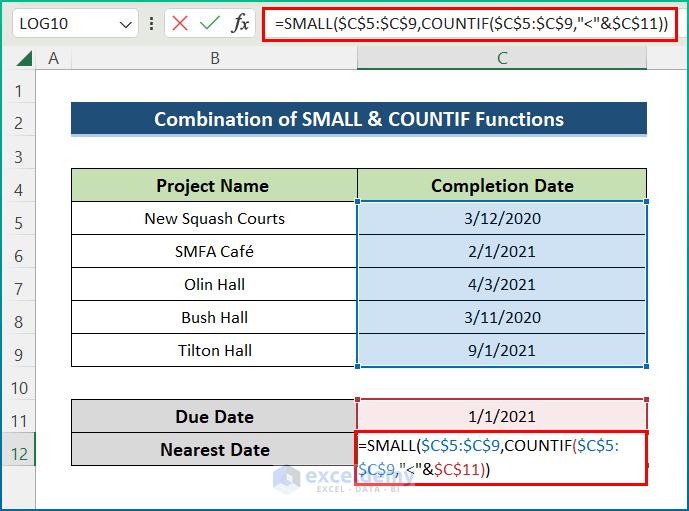The width and height of the screenshot is (689, 511).
Task: Select column C header
Action: coord(502,58)
